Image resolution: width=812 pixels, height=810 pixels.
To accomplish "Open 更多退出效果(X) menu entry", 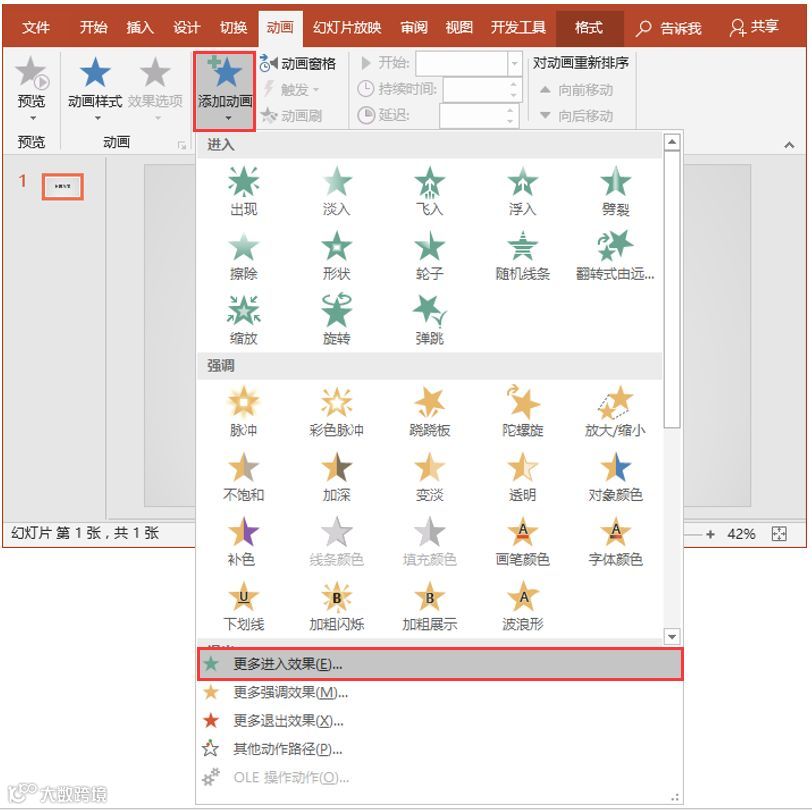I will click(440, 720).
